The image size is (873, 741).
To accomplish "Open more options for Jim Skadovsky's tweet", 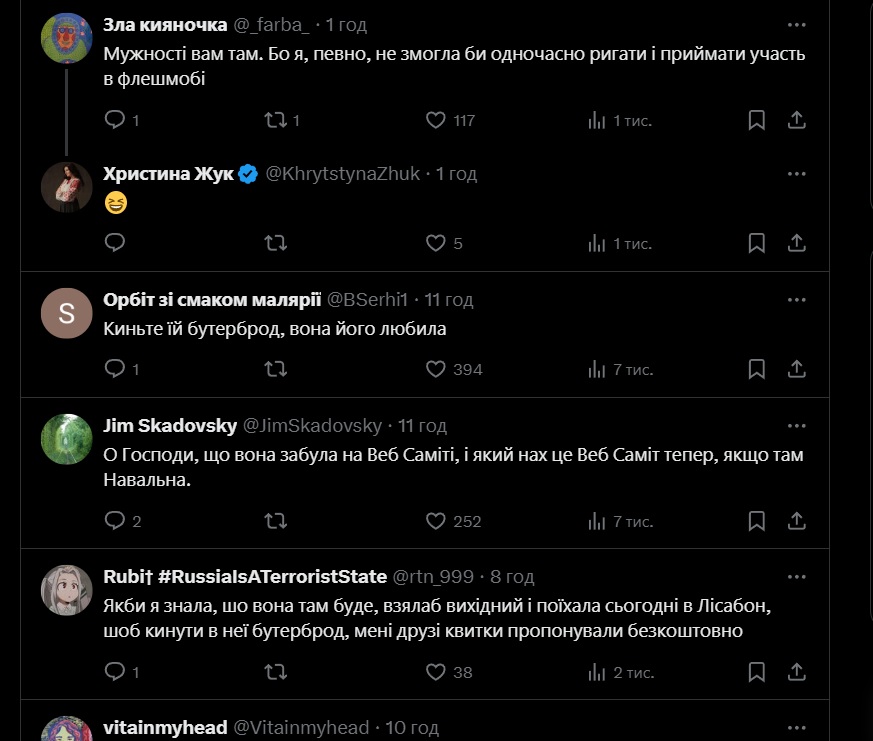I will 796,426.
